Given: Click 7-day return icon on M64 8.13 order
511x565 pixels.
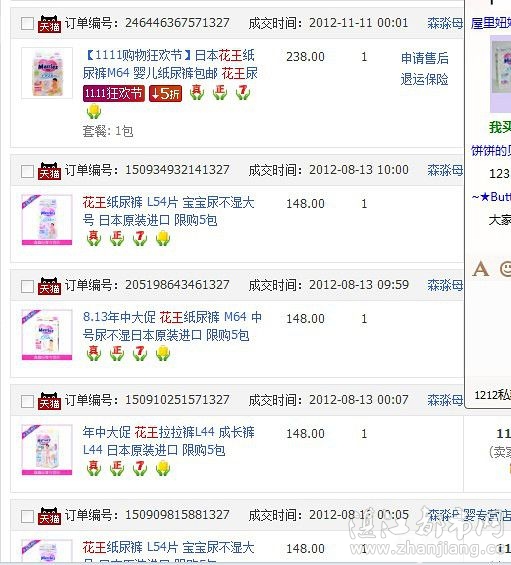Looking at the screenshot, I should [x=140, y=353].
